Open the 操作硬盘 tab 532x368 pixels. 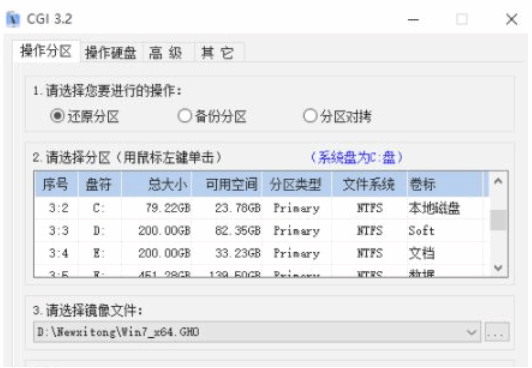click(111, 53)
